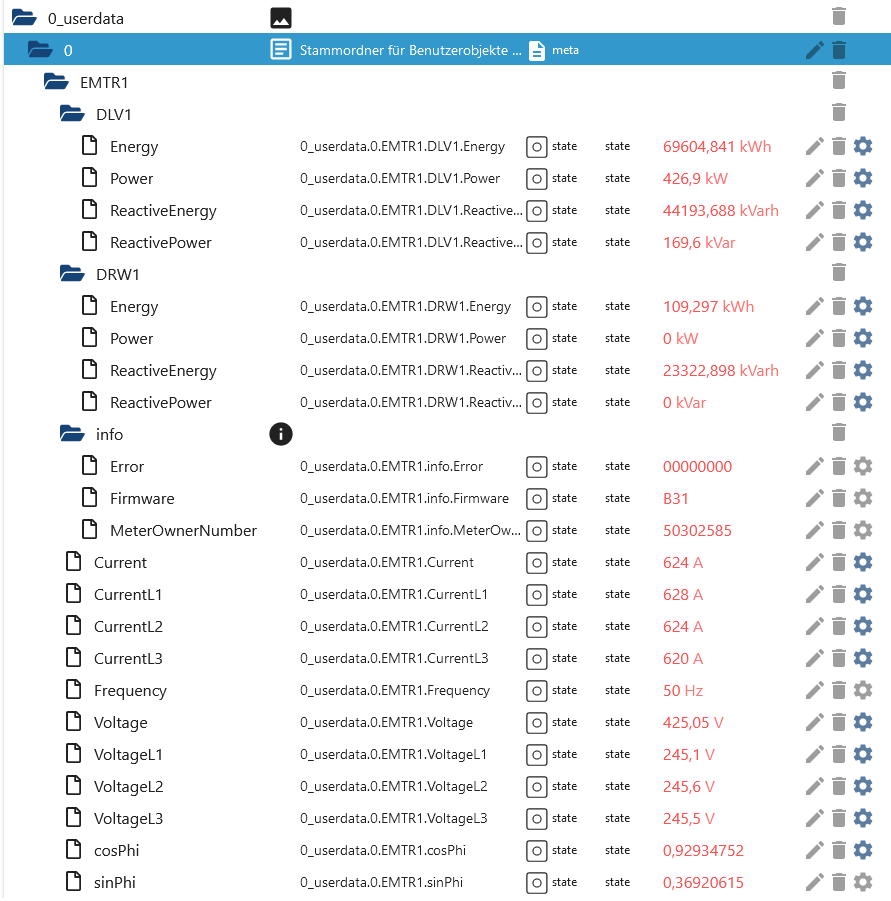Click the sinPhi value 0,36920615
The height and width of the screenshot is (901, 891).
coord(703,882)
